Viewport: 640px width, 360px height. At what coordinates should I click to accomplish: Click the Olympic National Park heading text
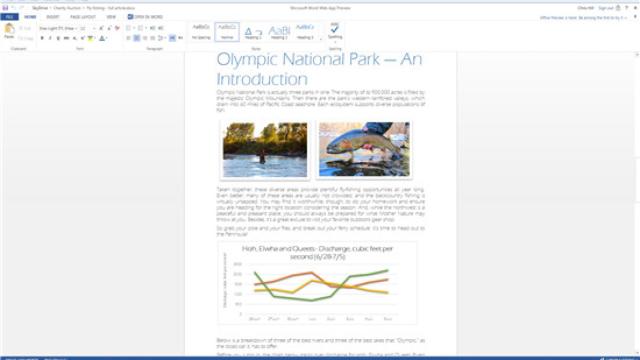[x=319, y=69]
